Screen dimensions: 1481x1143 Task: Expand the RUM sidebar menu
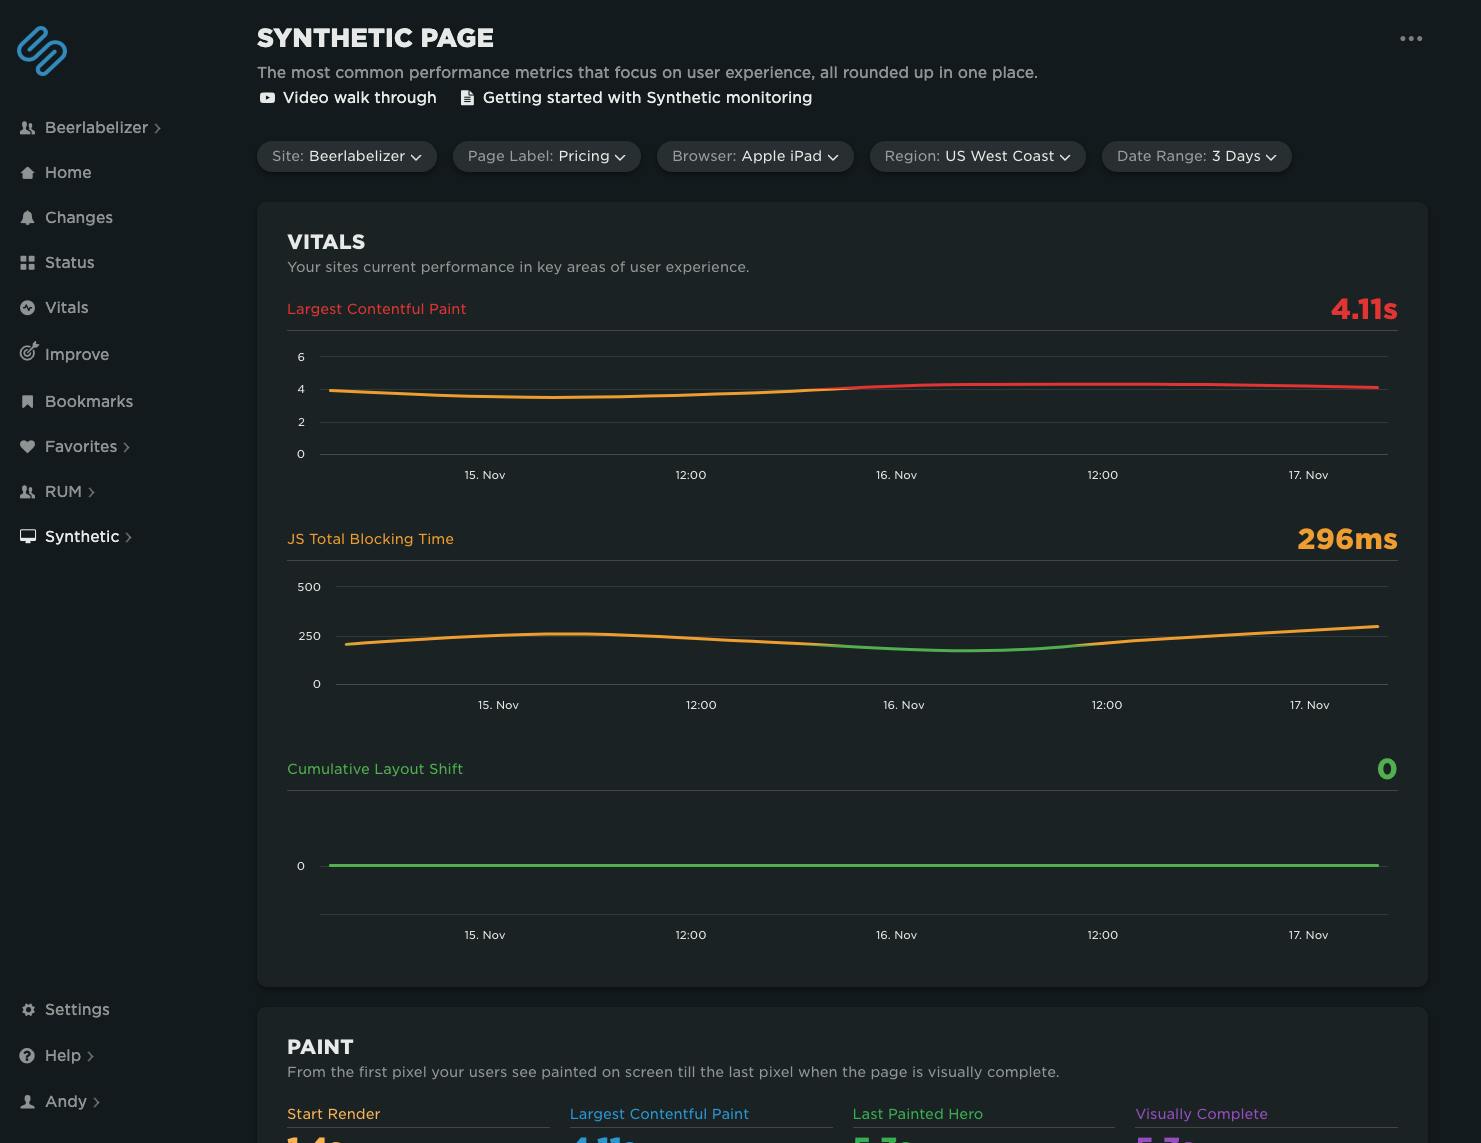pos(63,492)
